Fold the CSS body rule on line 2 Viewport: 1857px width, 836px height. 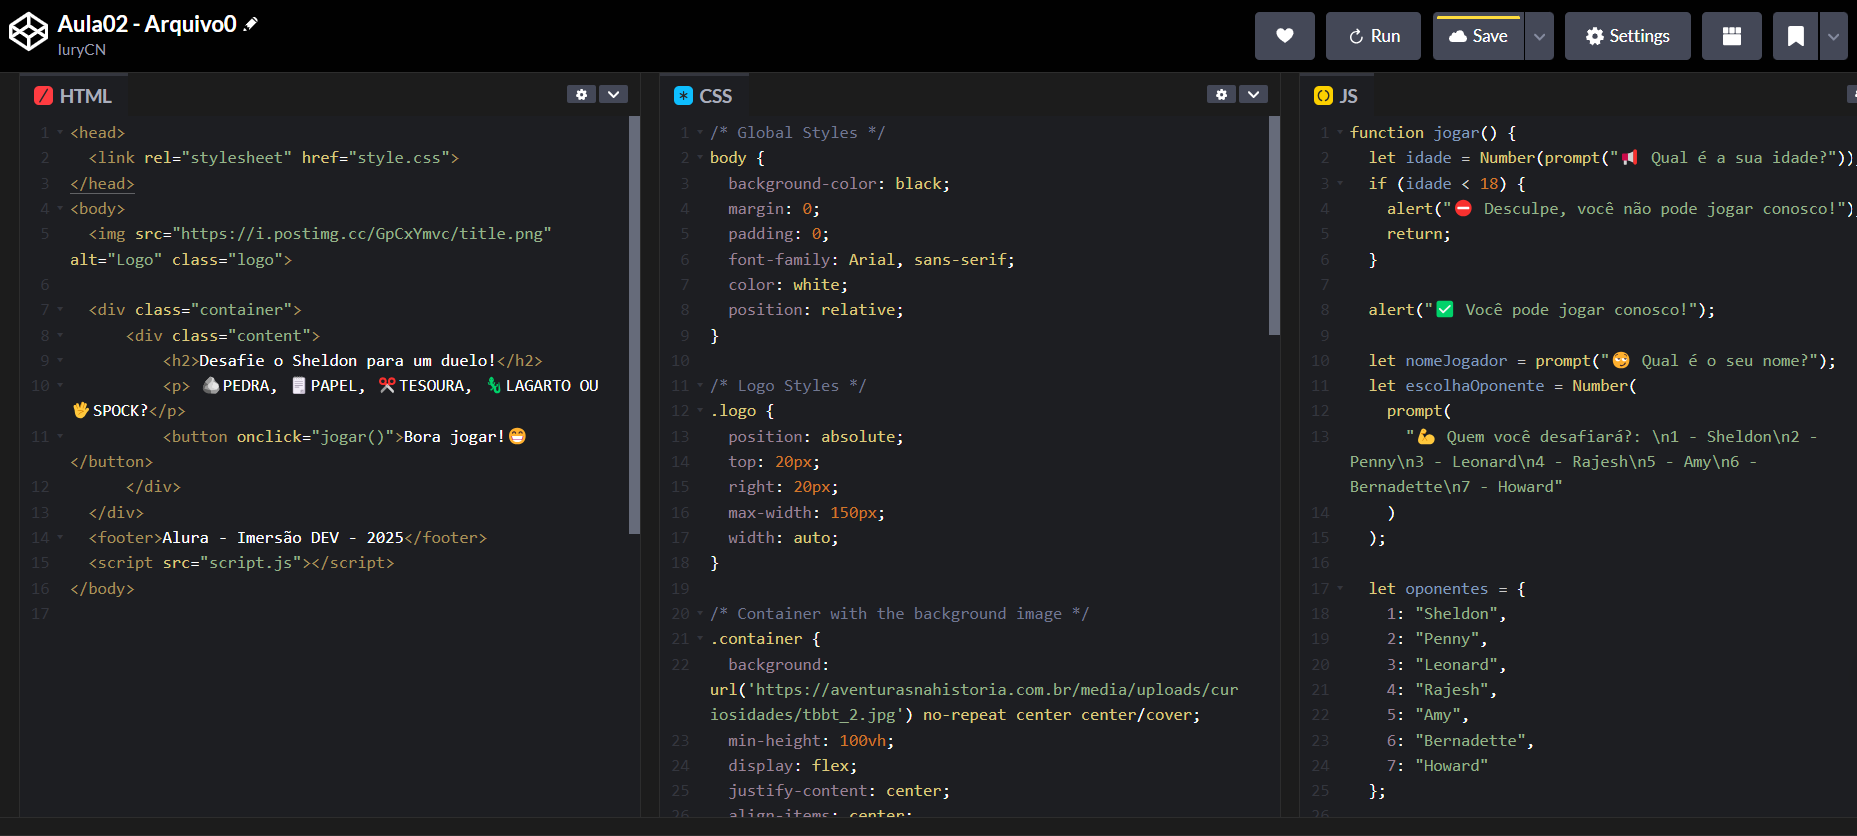[700, 158]
